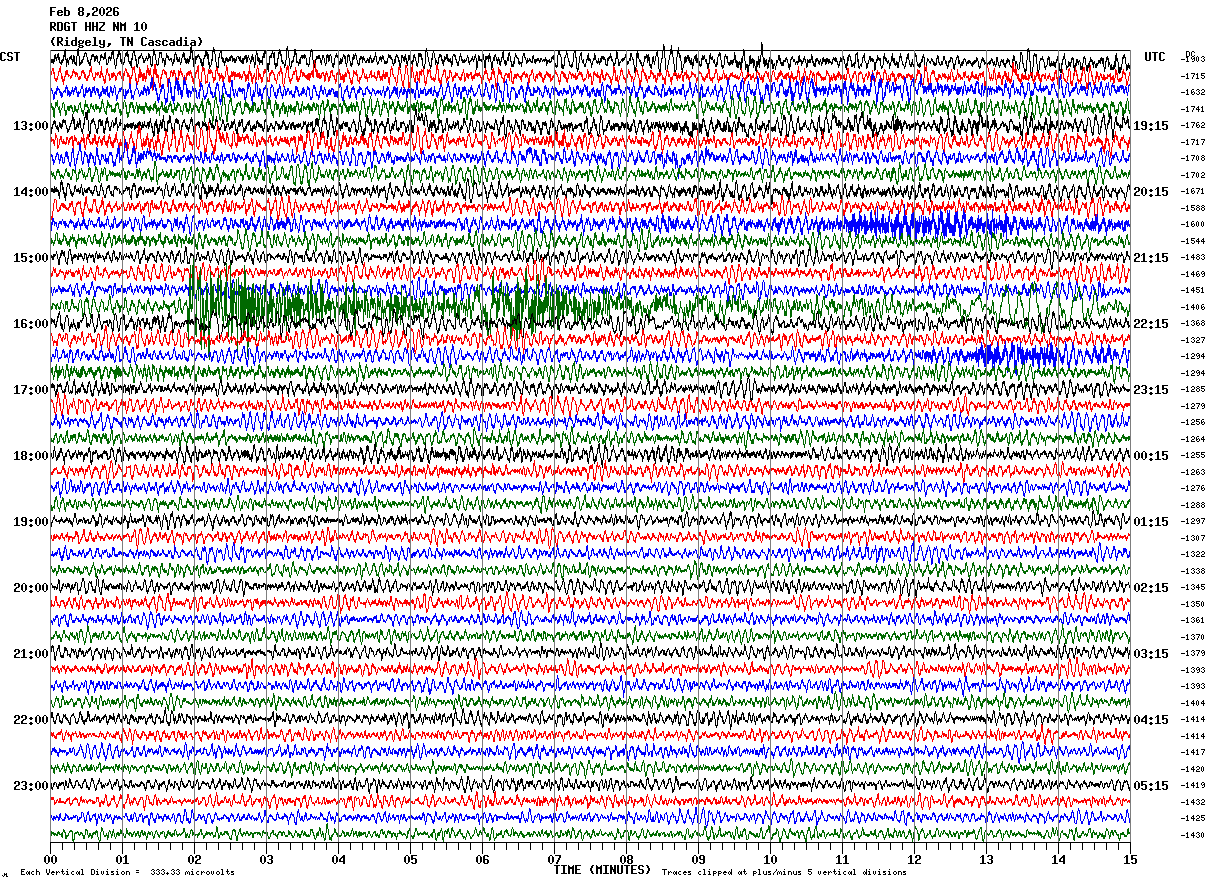The width and height of the screenshot is (1210, 886).
Task: Click the station name (Ridgely, TN Cascadia)
Action: (x=126, y=42)
